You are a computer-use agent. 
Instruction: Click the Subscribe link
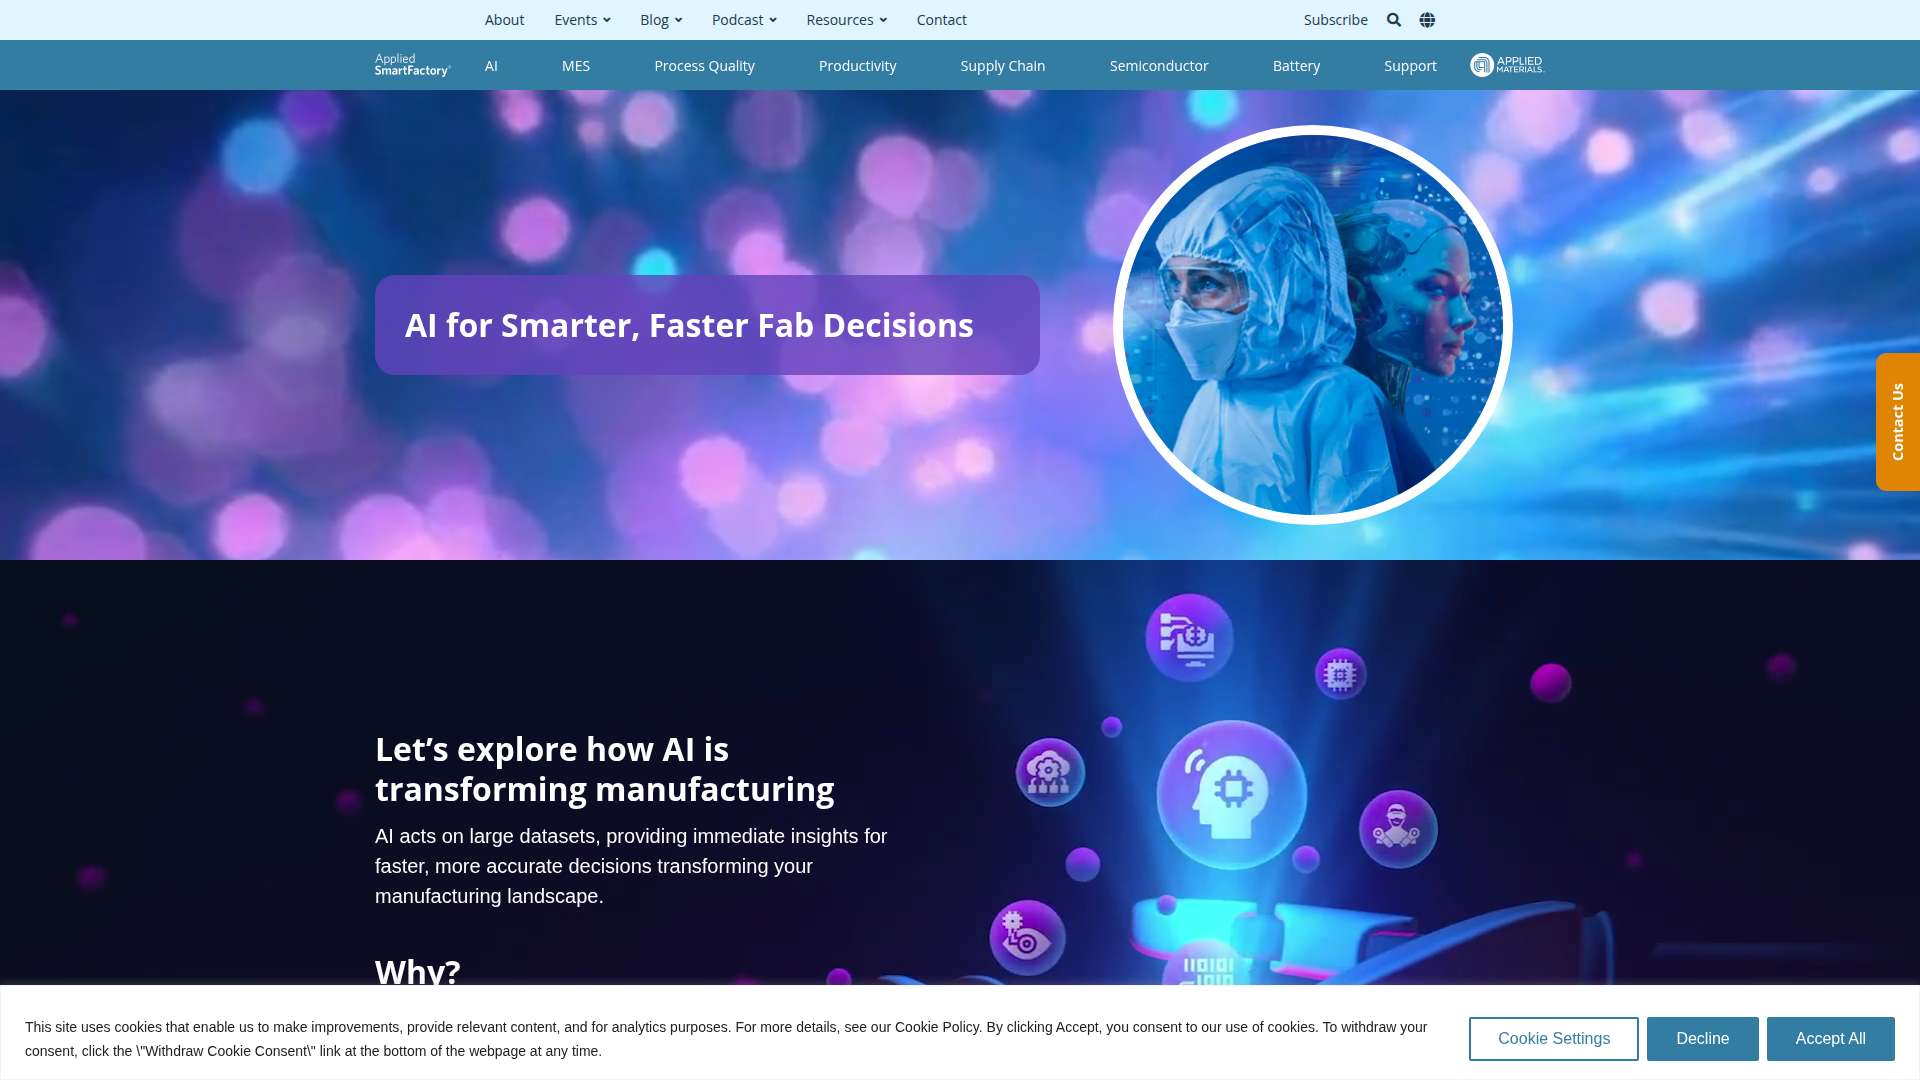(x=1335, y=20)
